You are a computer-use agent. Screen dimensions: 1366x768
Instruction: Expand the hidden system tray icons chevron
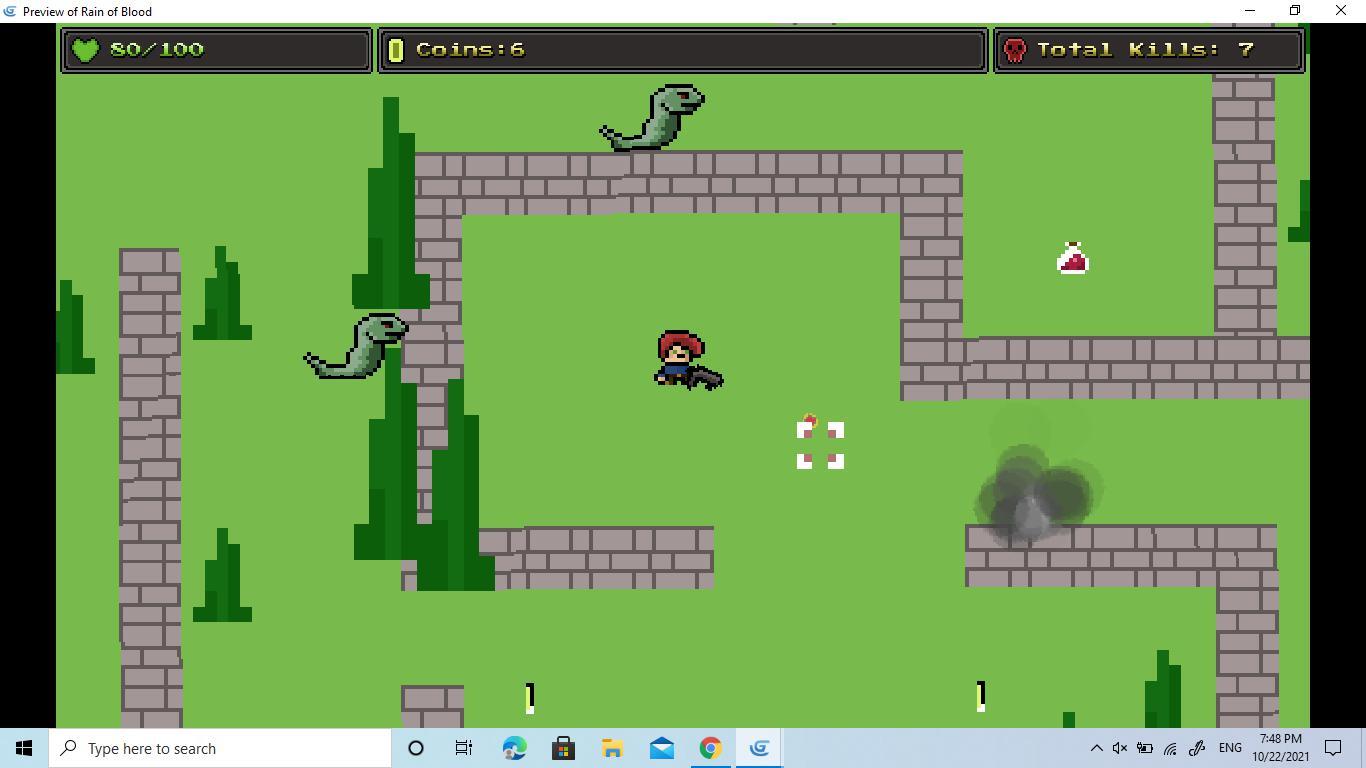(x=1096, y=748)
